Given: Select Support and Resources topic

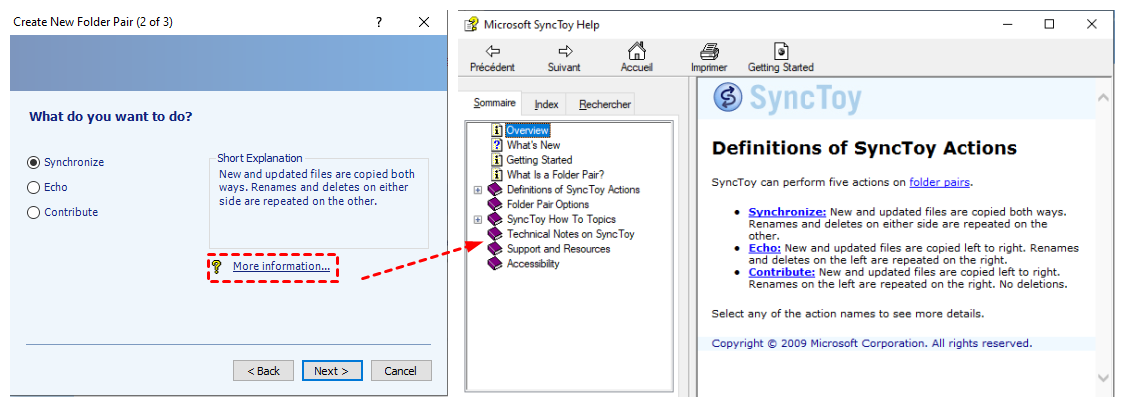Looking at the screenshot, I should (558, 248).
